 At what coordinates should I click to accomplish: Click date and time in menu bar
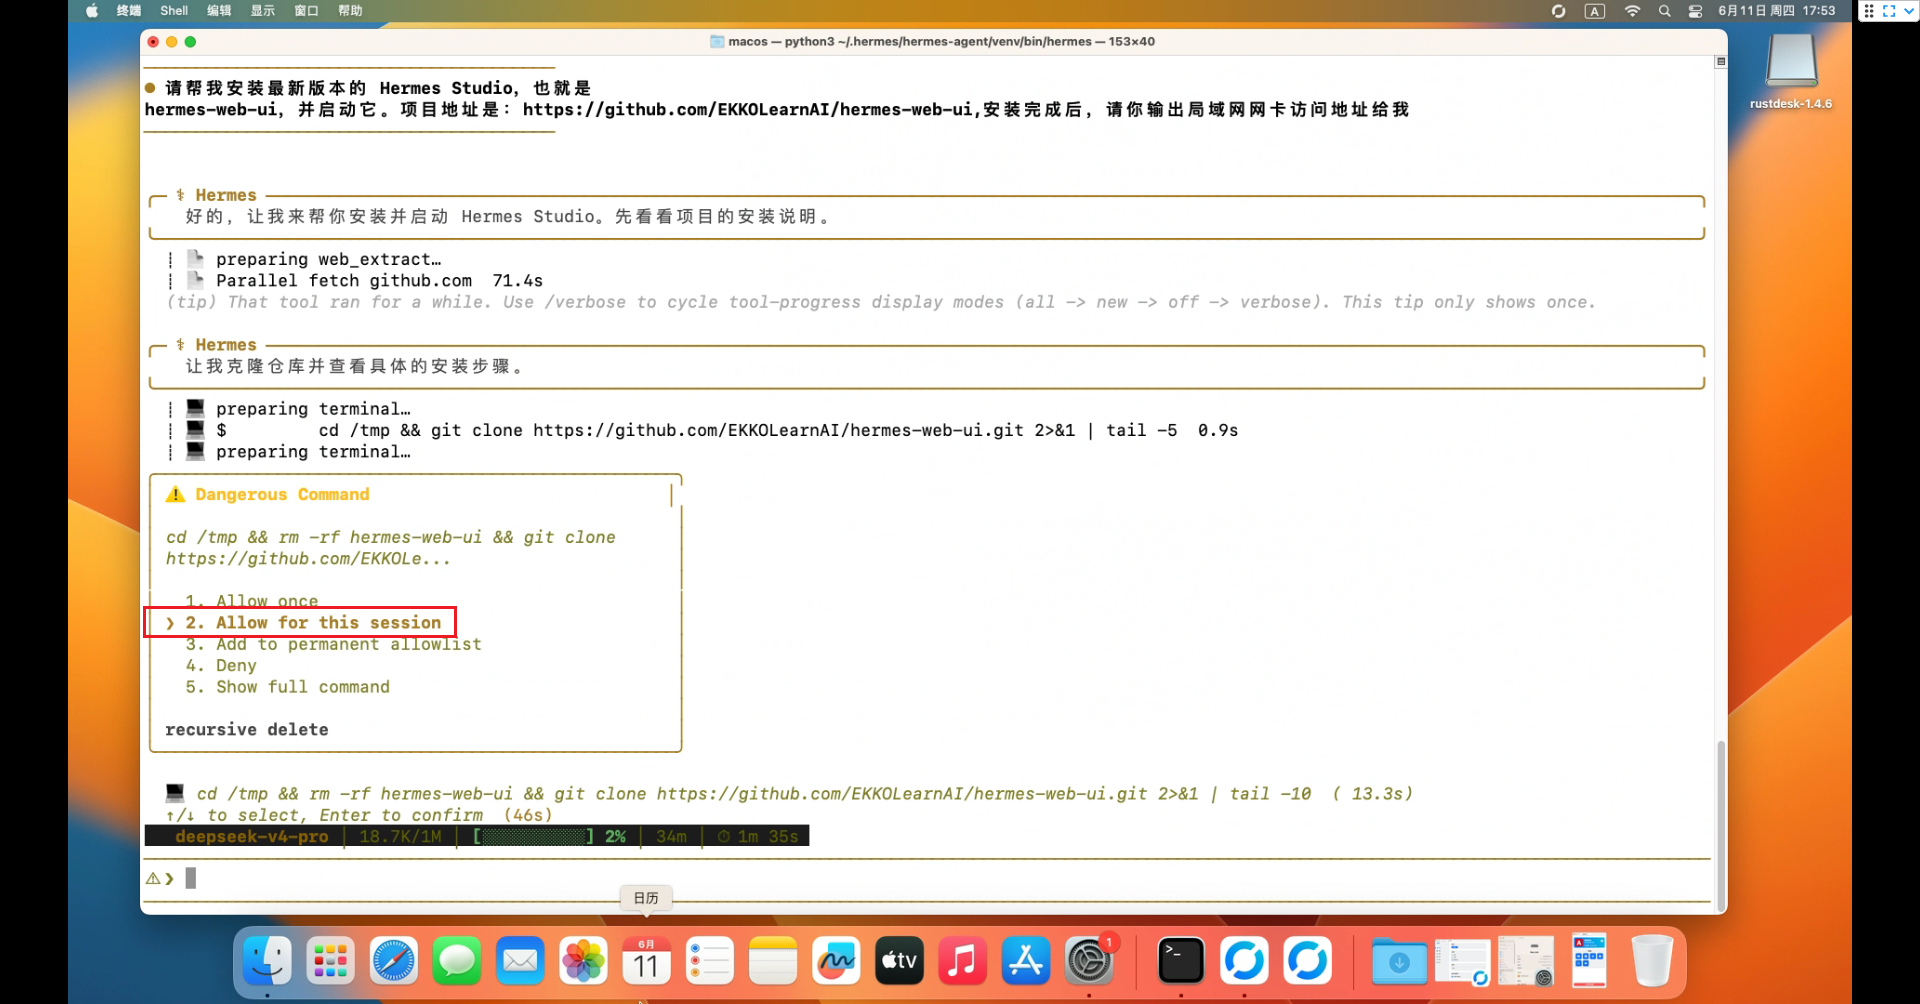[x=1777, y=11]
